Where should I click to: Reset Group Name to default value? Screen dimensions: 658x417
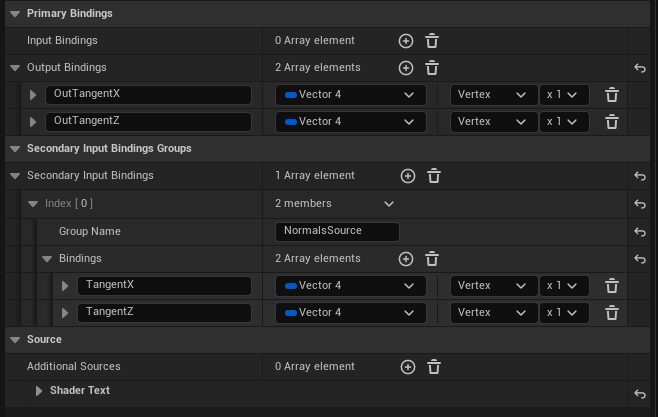coord(640,231)
